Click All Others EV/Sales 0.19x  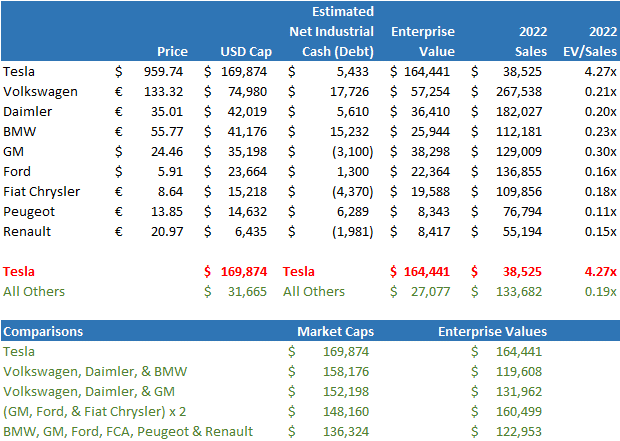(600, 292)
